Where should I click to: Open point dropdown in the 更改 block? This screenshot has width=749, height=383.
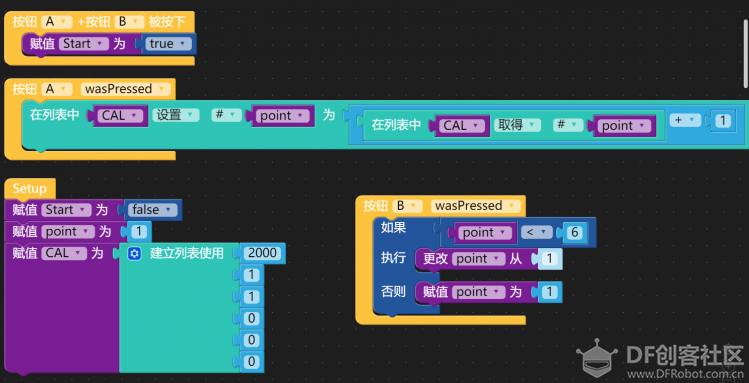479,259
